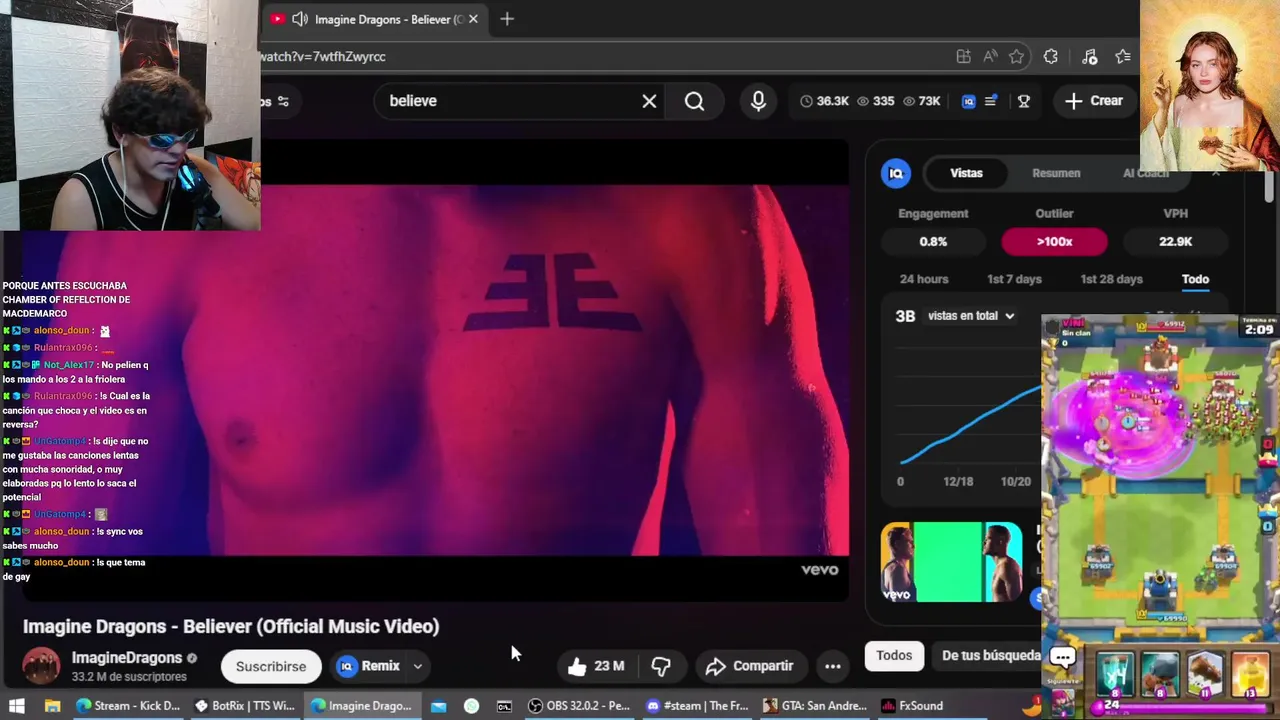Click the 73K eye stat
Screen dimensions: 1280x720
pos(921,101)
